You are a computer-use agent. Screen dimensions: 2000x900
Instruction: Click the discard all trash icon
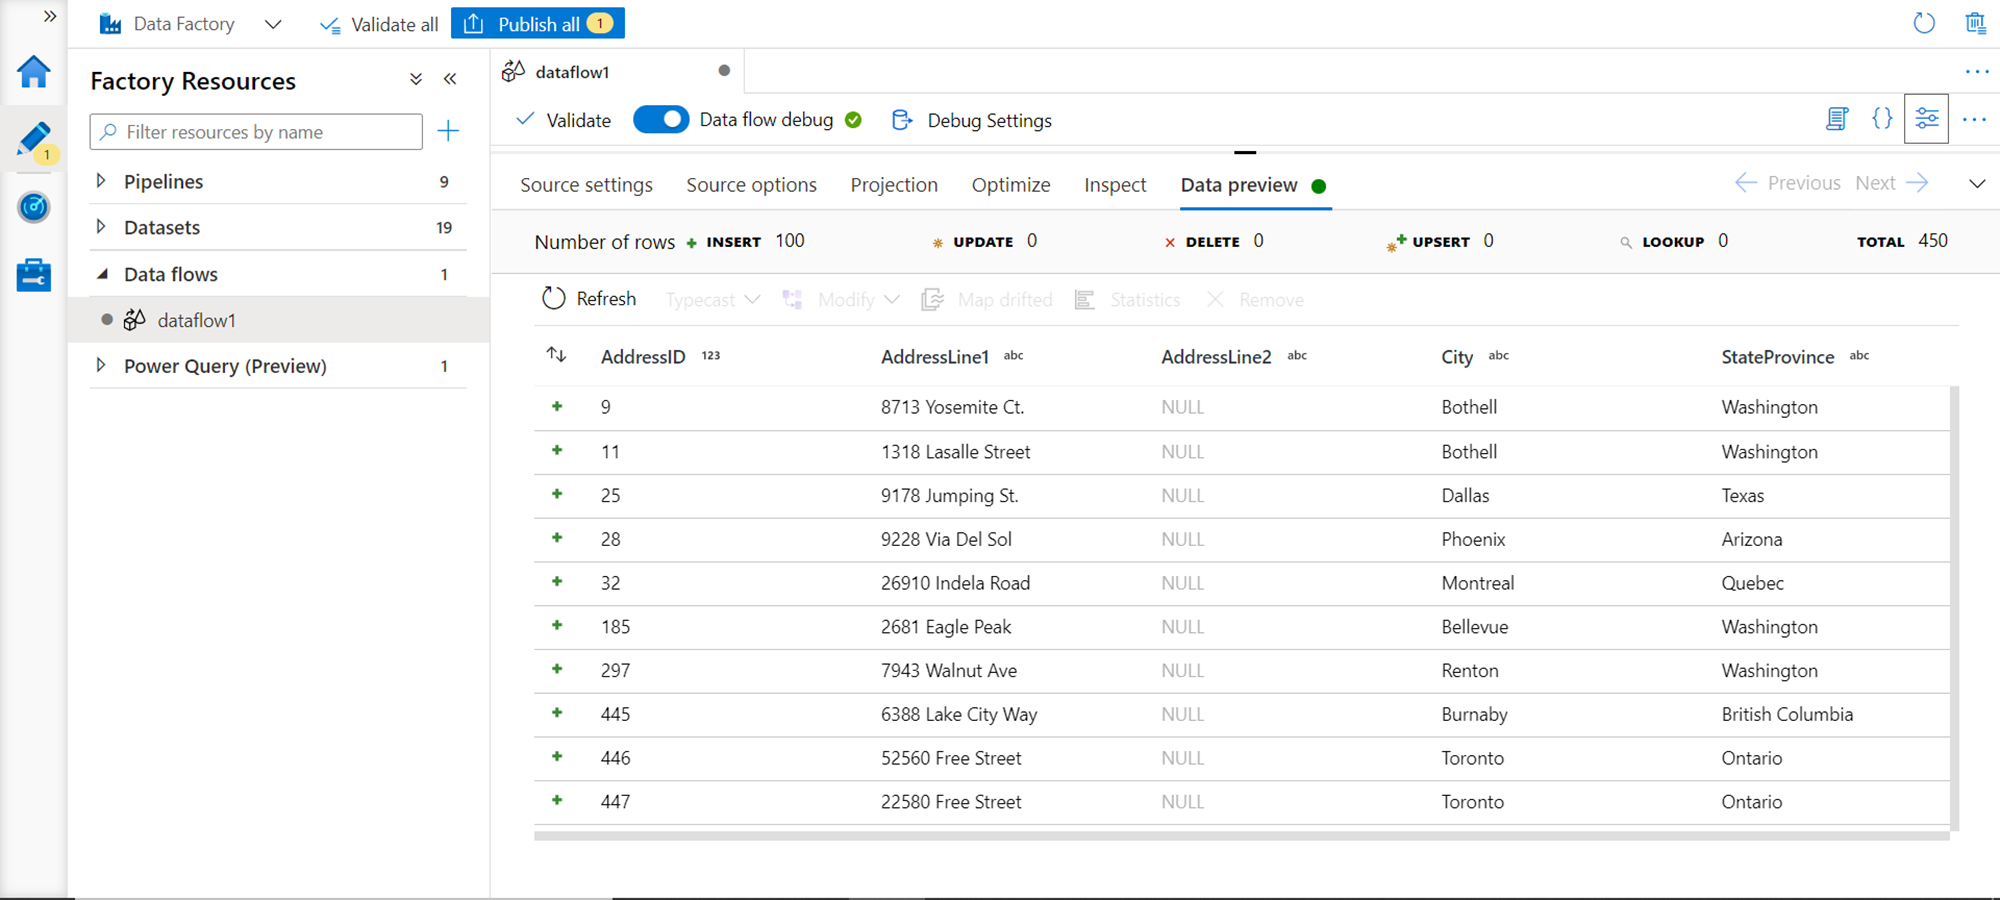tap(1976, 23)
